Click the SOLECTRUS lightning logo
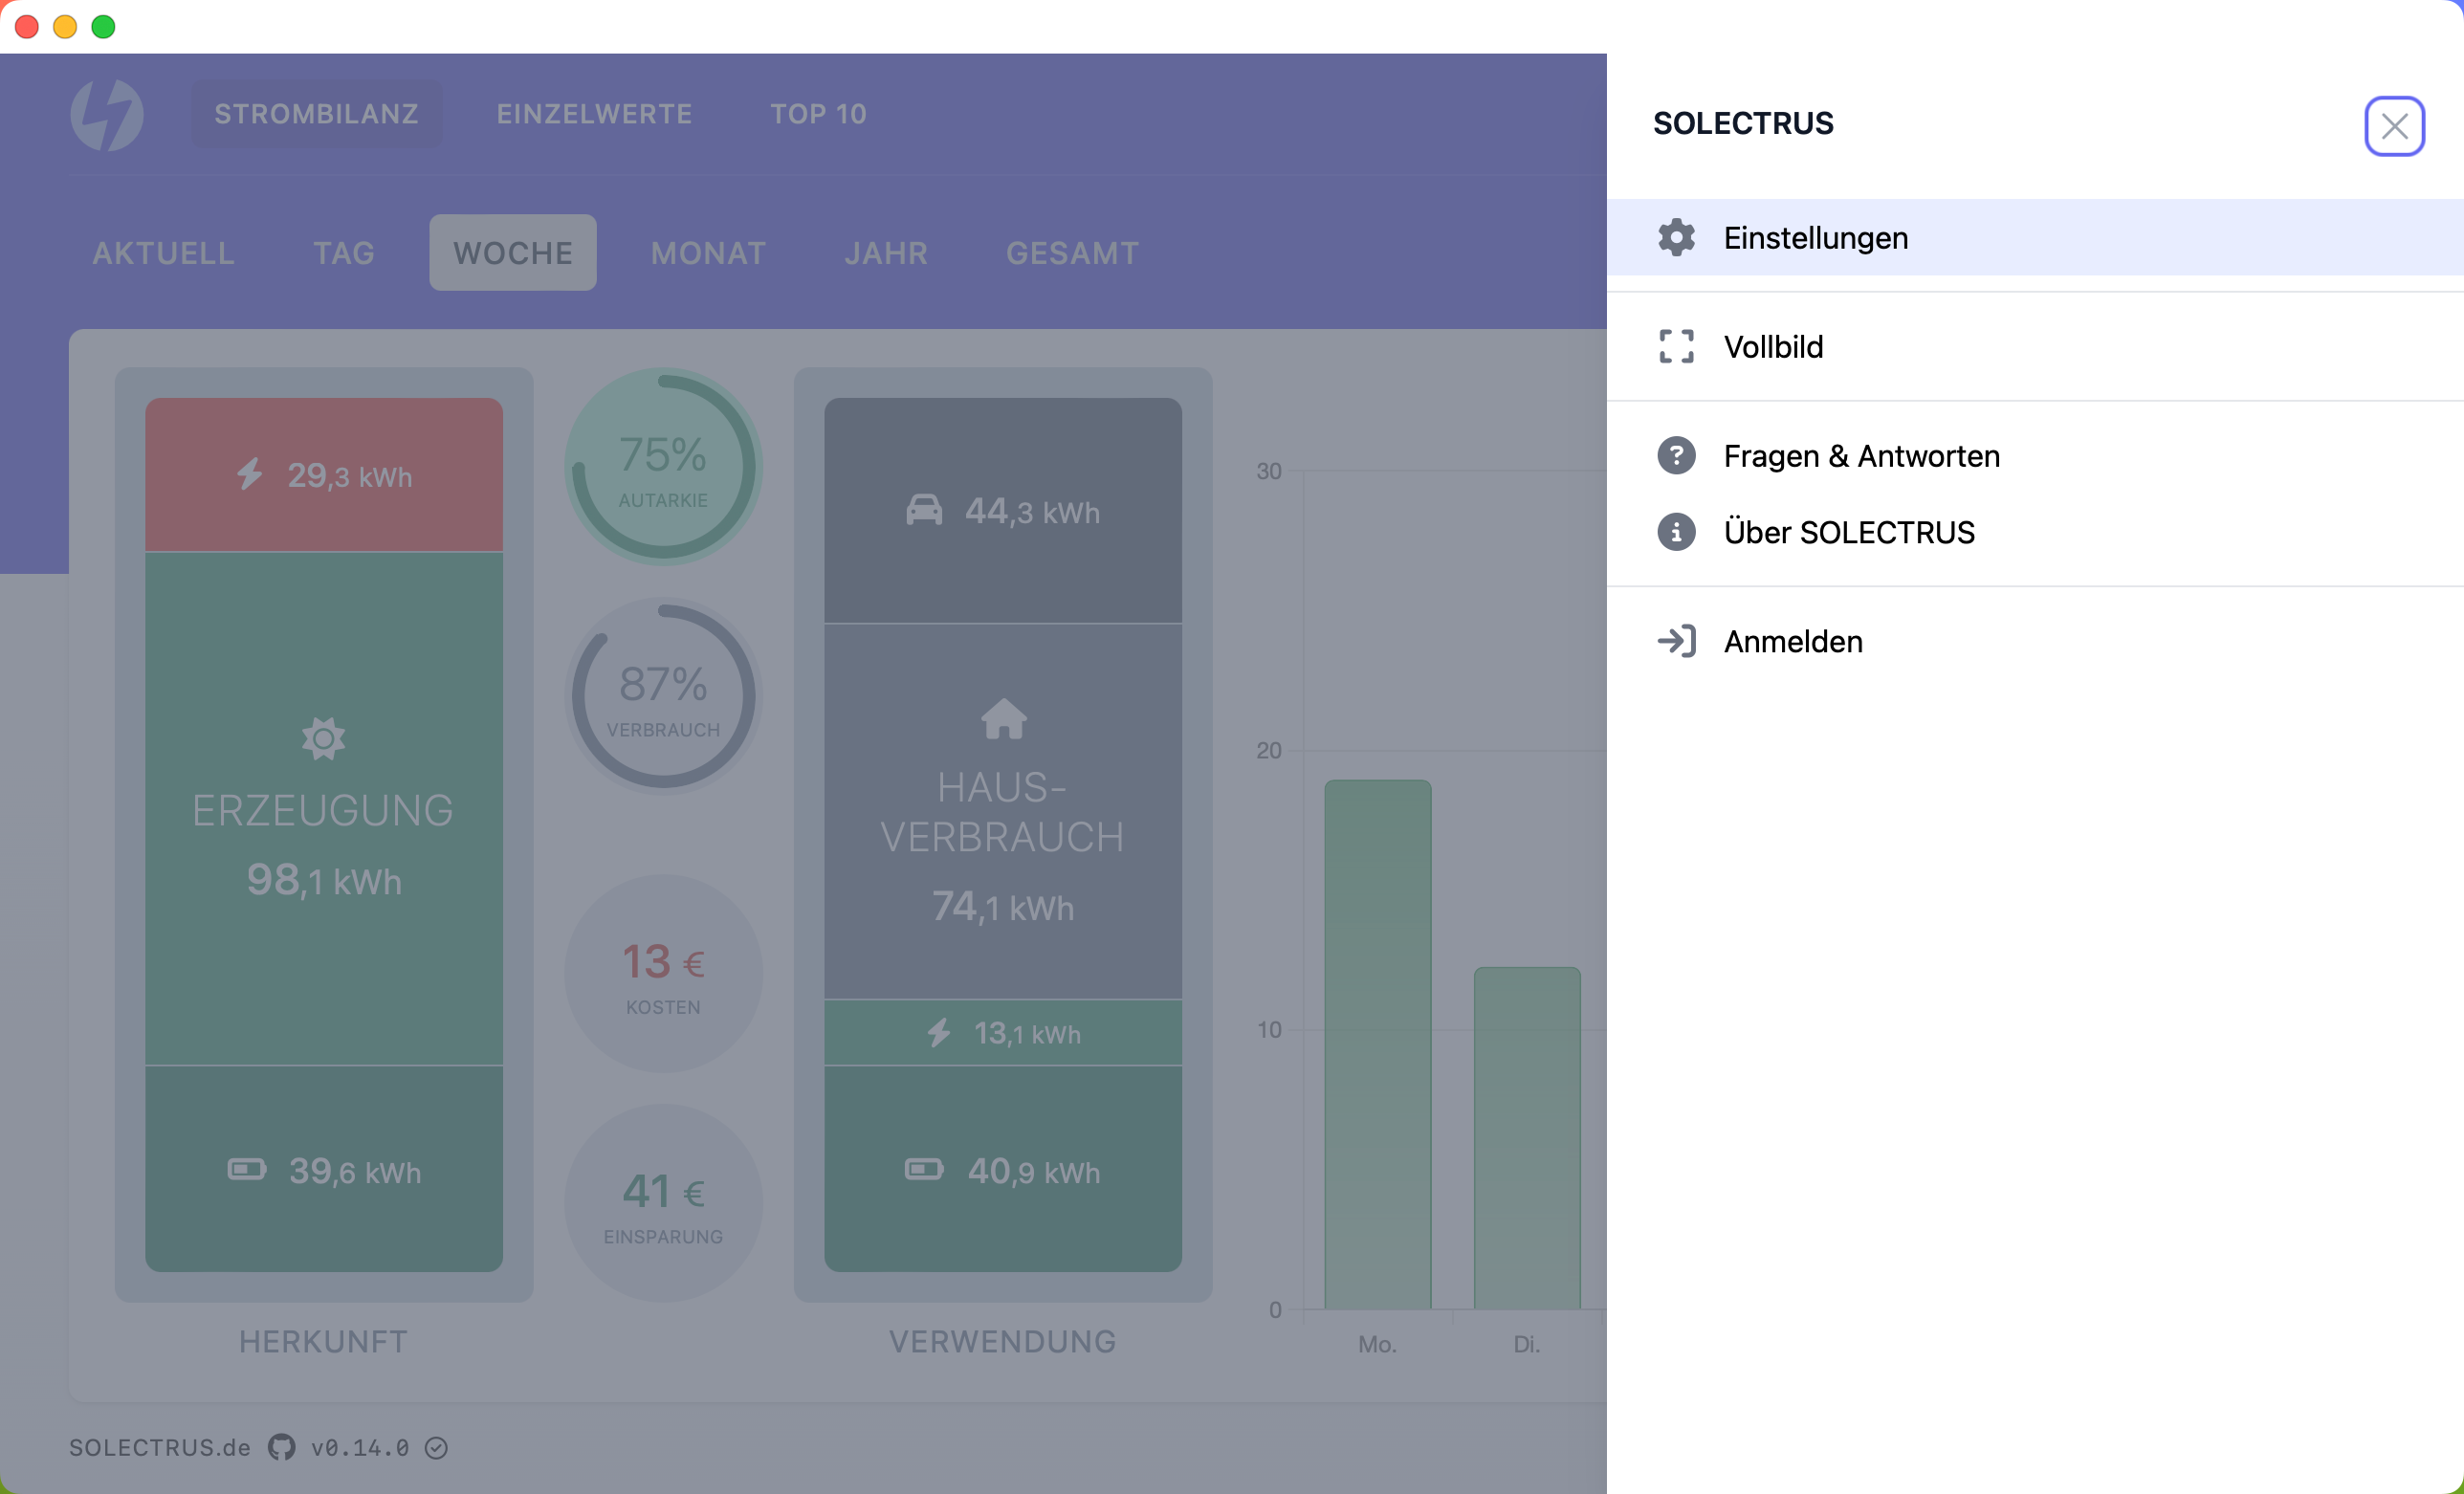 tap(107, 114)
